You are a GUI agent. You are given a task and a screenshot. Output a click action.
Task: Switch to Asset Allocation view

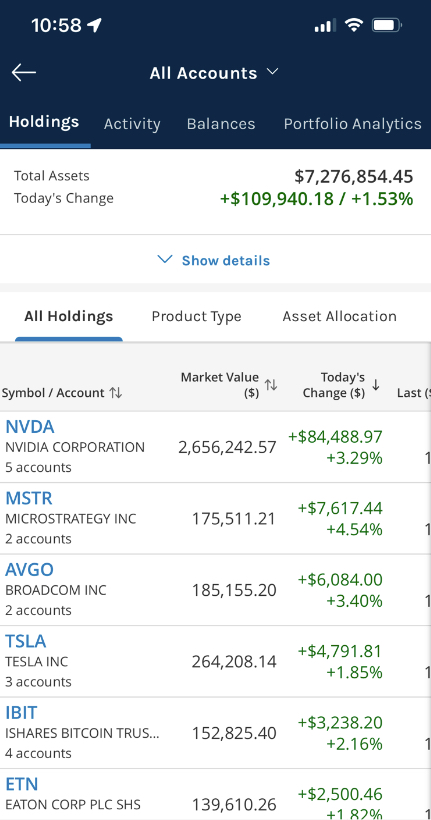coord(339,316)
